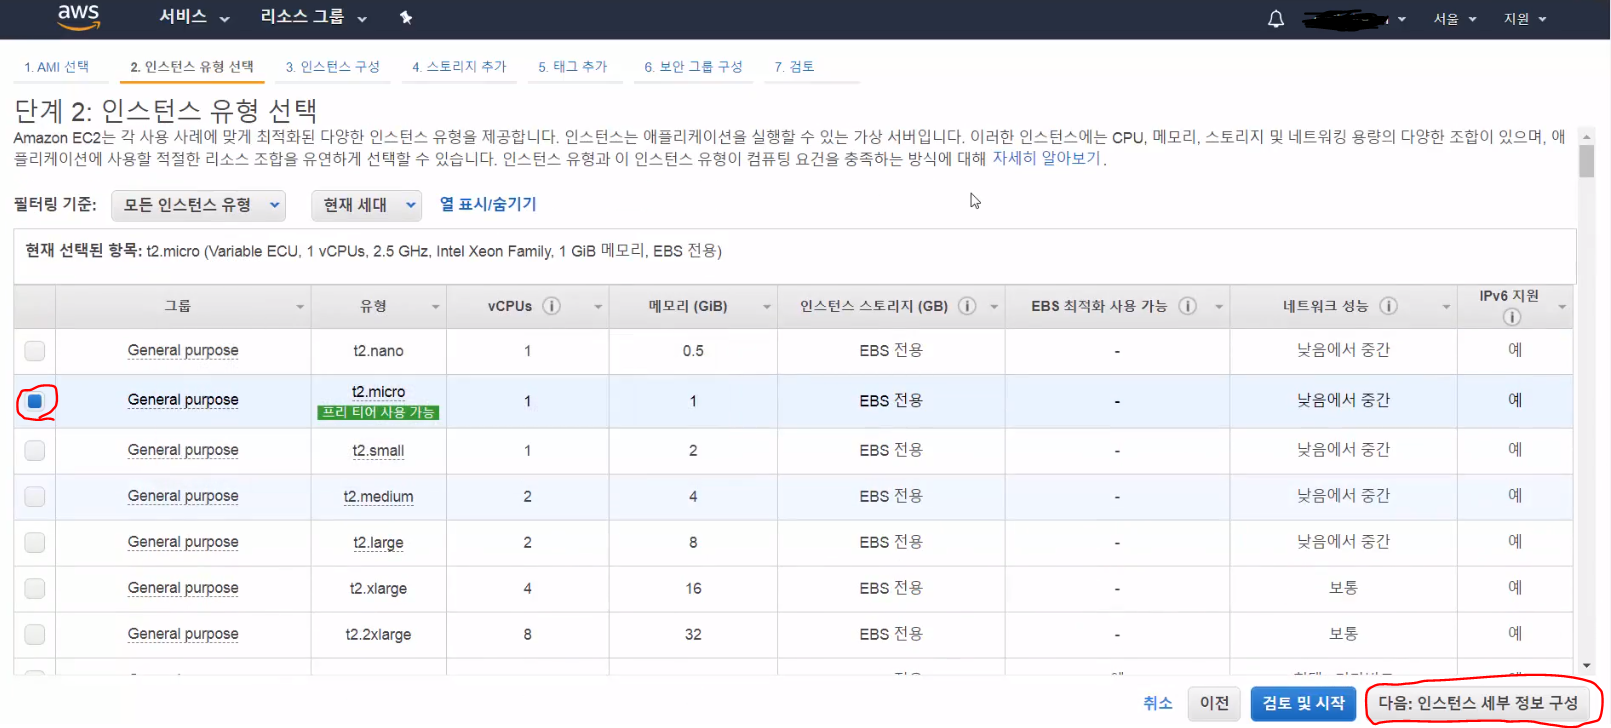
Task: Click the 이전 button
Action: [x=1215, y=703]
